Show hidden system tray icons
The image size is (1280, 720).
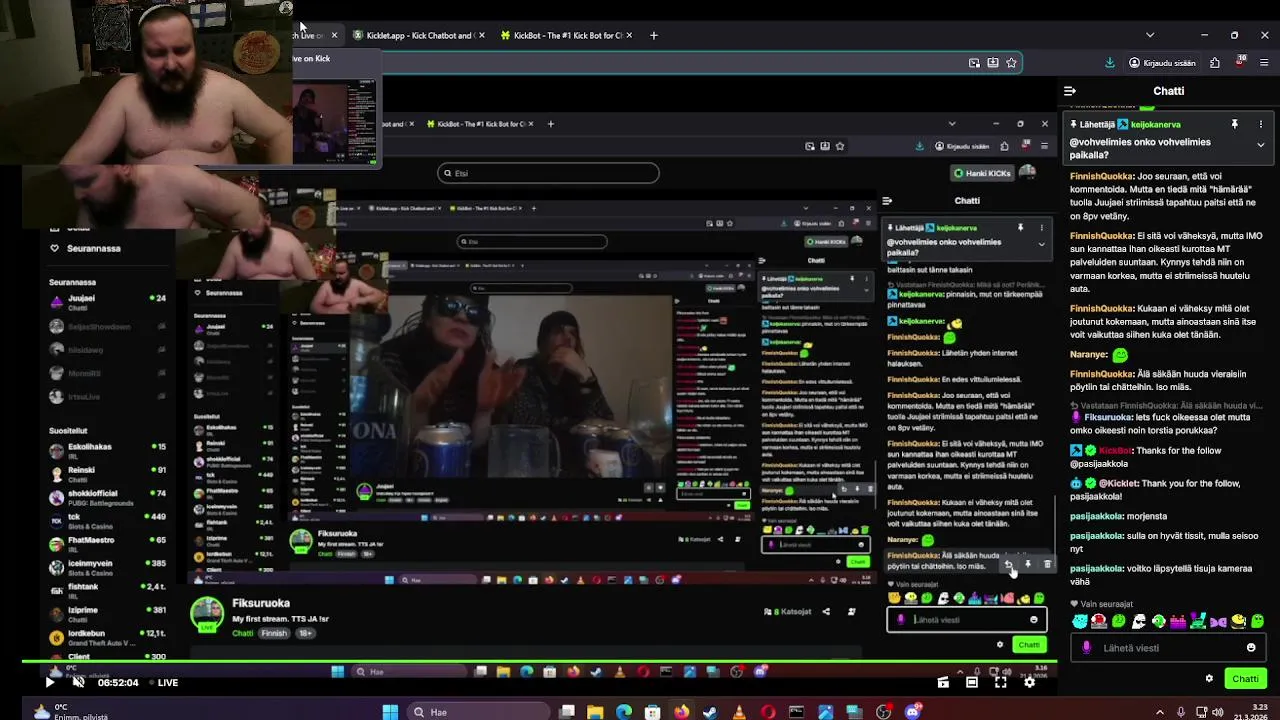click(1160, 712)
